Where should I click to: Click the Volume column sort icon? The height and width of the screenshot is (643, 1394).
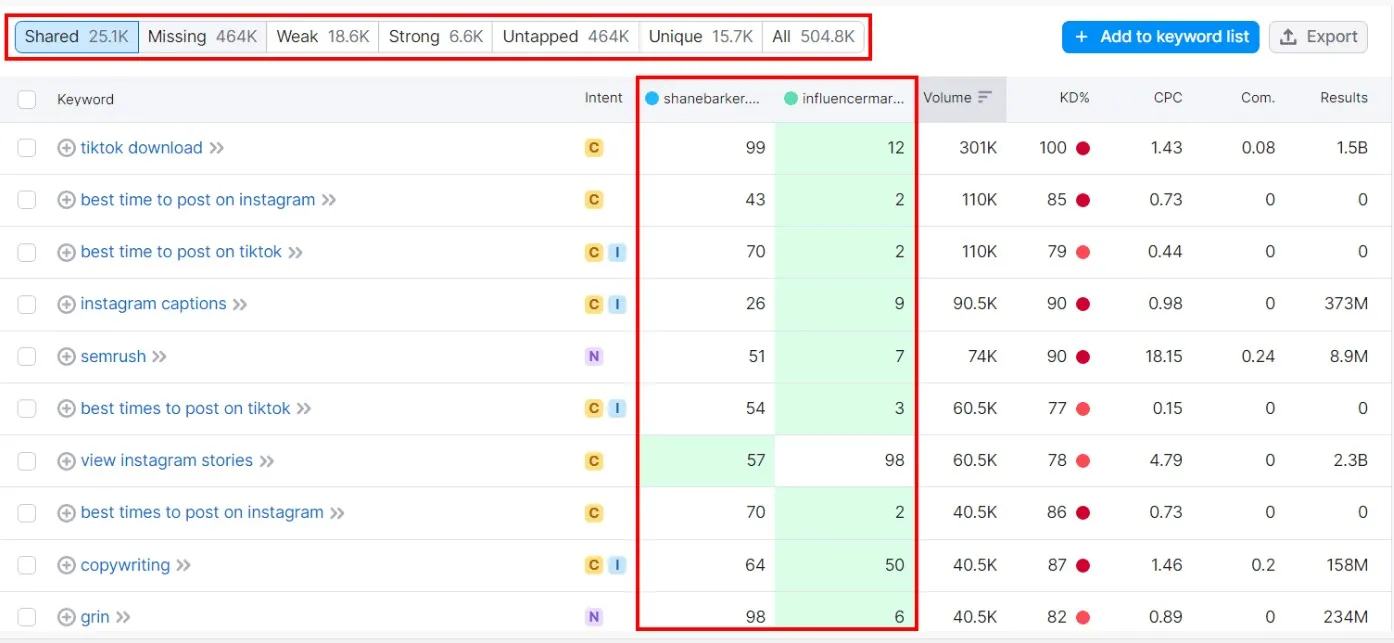coord(985,97)
